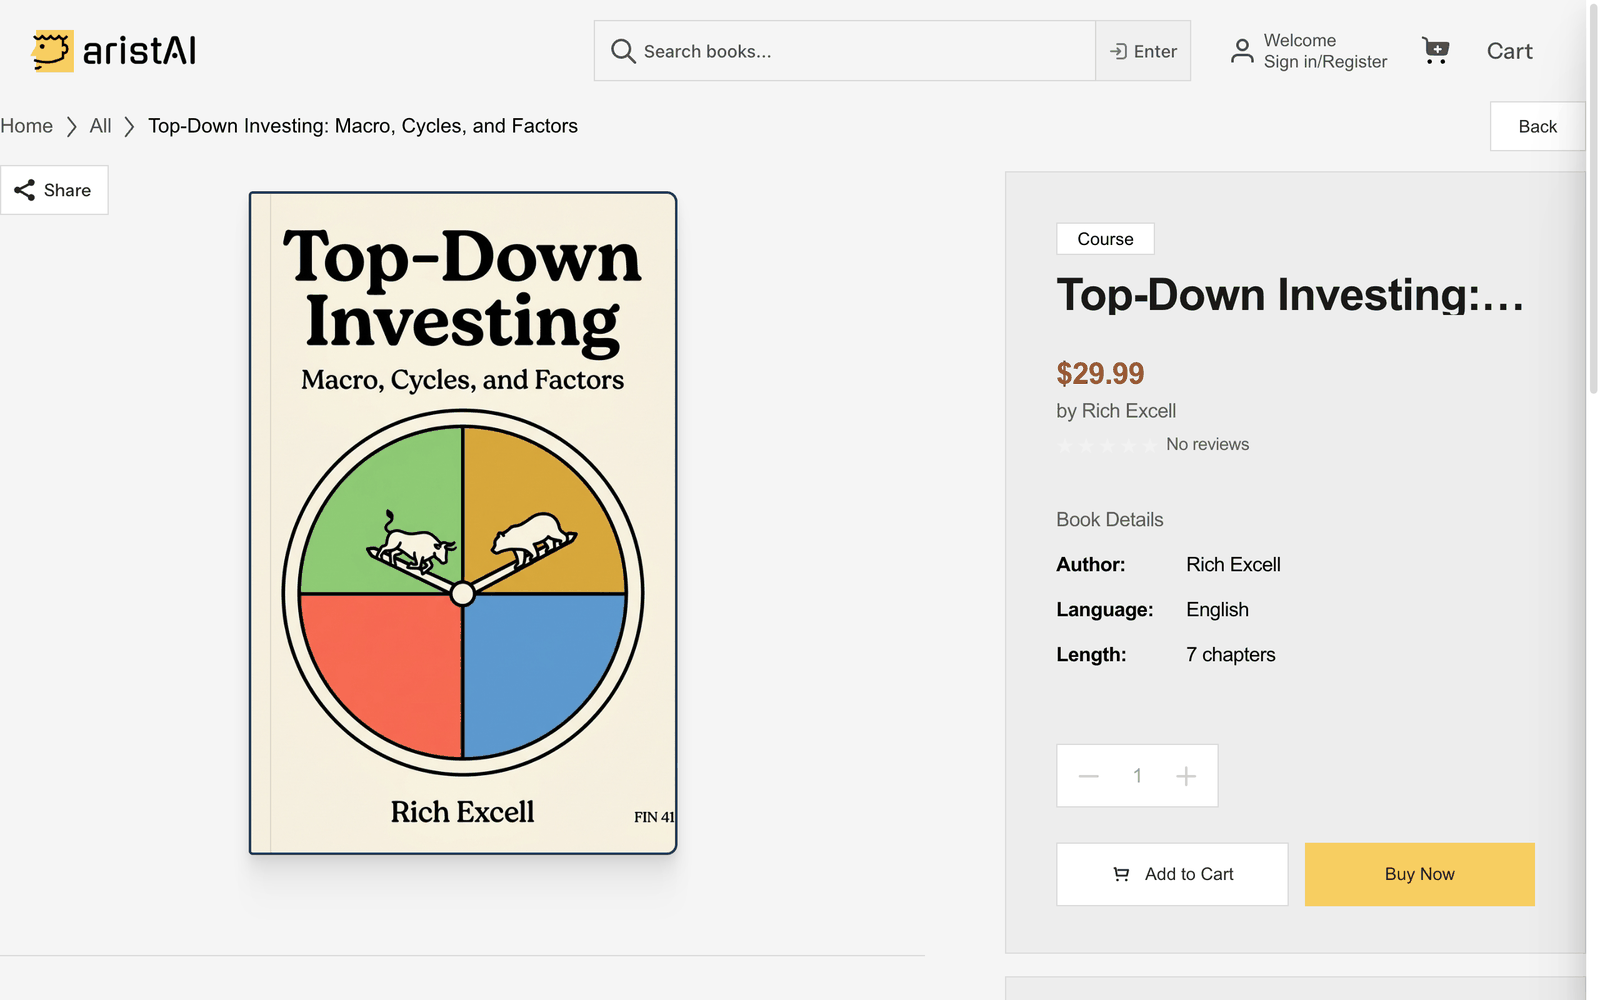The height and width of the screenshot is (1000, 1600).
Task: Click the 'Rich Excell' author value in details
Action: pyautogui.click(x=1233, y=565)
